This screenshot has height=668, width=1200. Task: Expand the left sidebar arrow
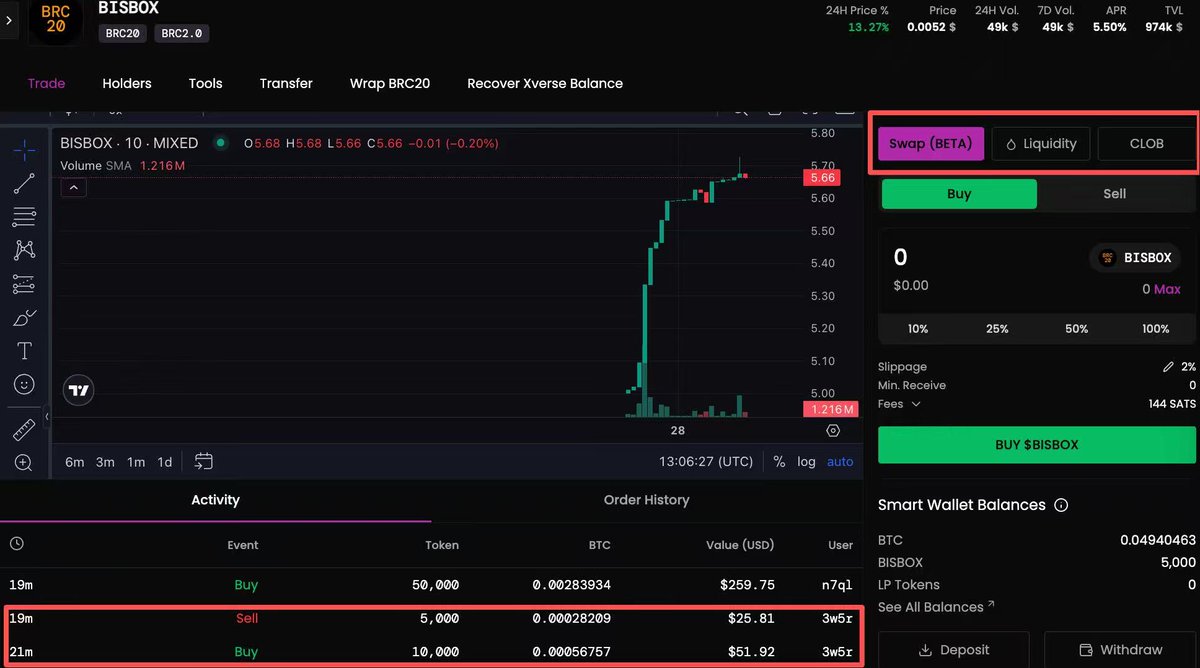[8, 19]
